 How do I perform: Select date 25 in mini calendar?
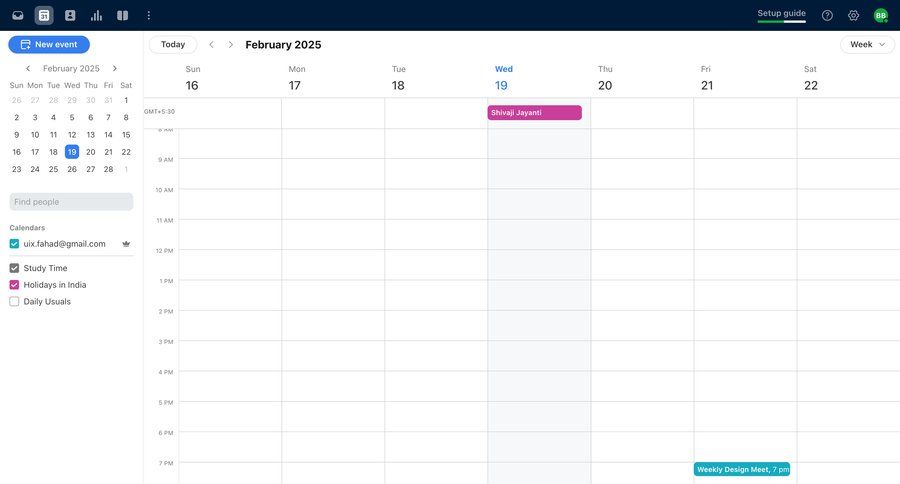(53, 169)
